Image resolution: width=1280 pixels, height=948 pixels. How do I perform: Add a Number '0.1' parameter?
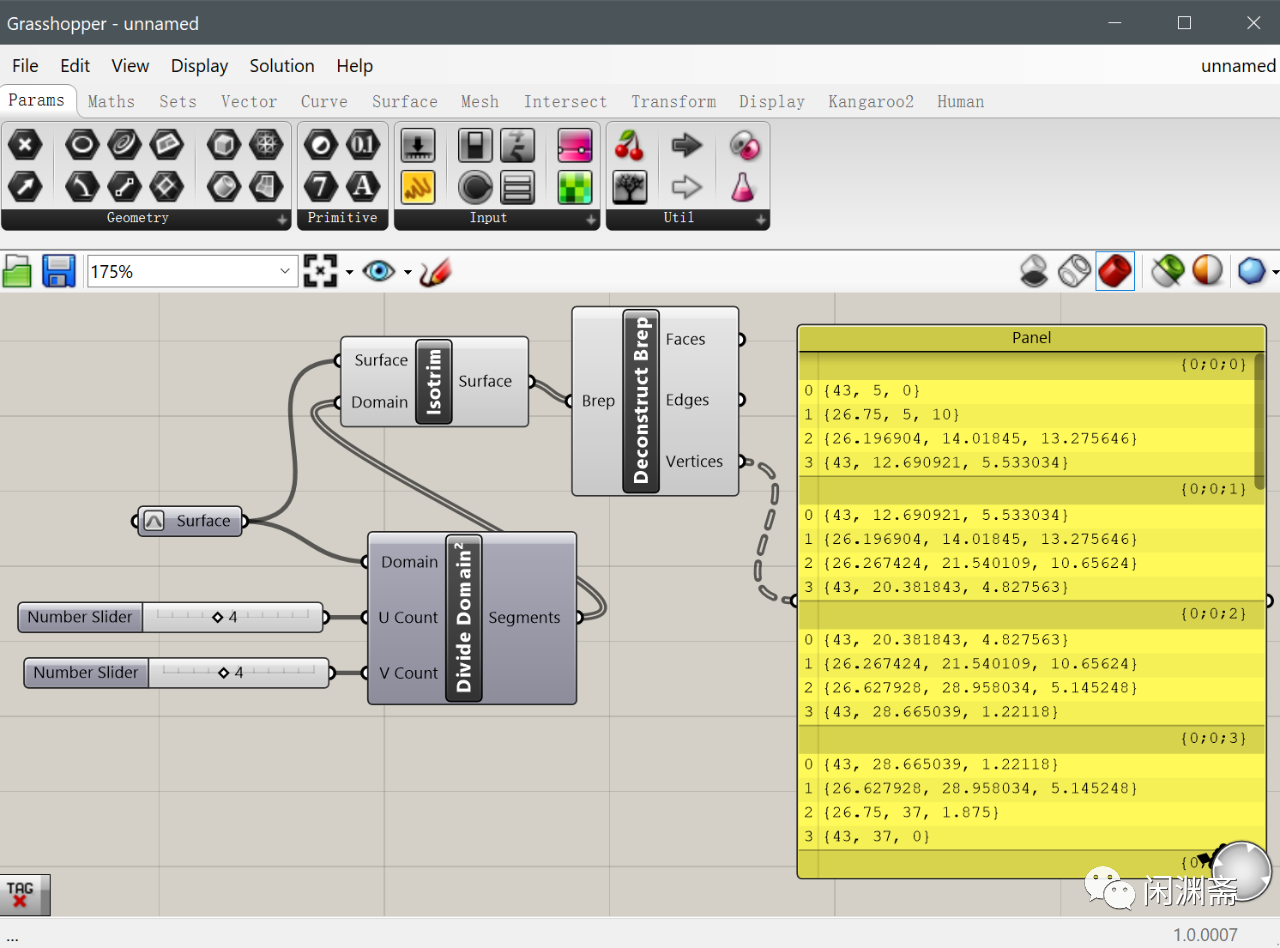pyautogui.click(x=362, y=146)
